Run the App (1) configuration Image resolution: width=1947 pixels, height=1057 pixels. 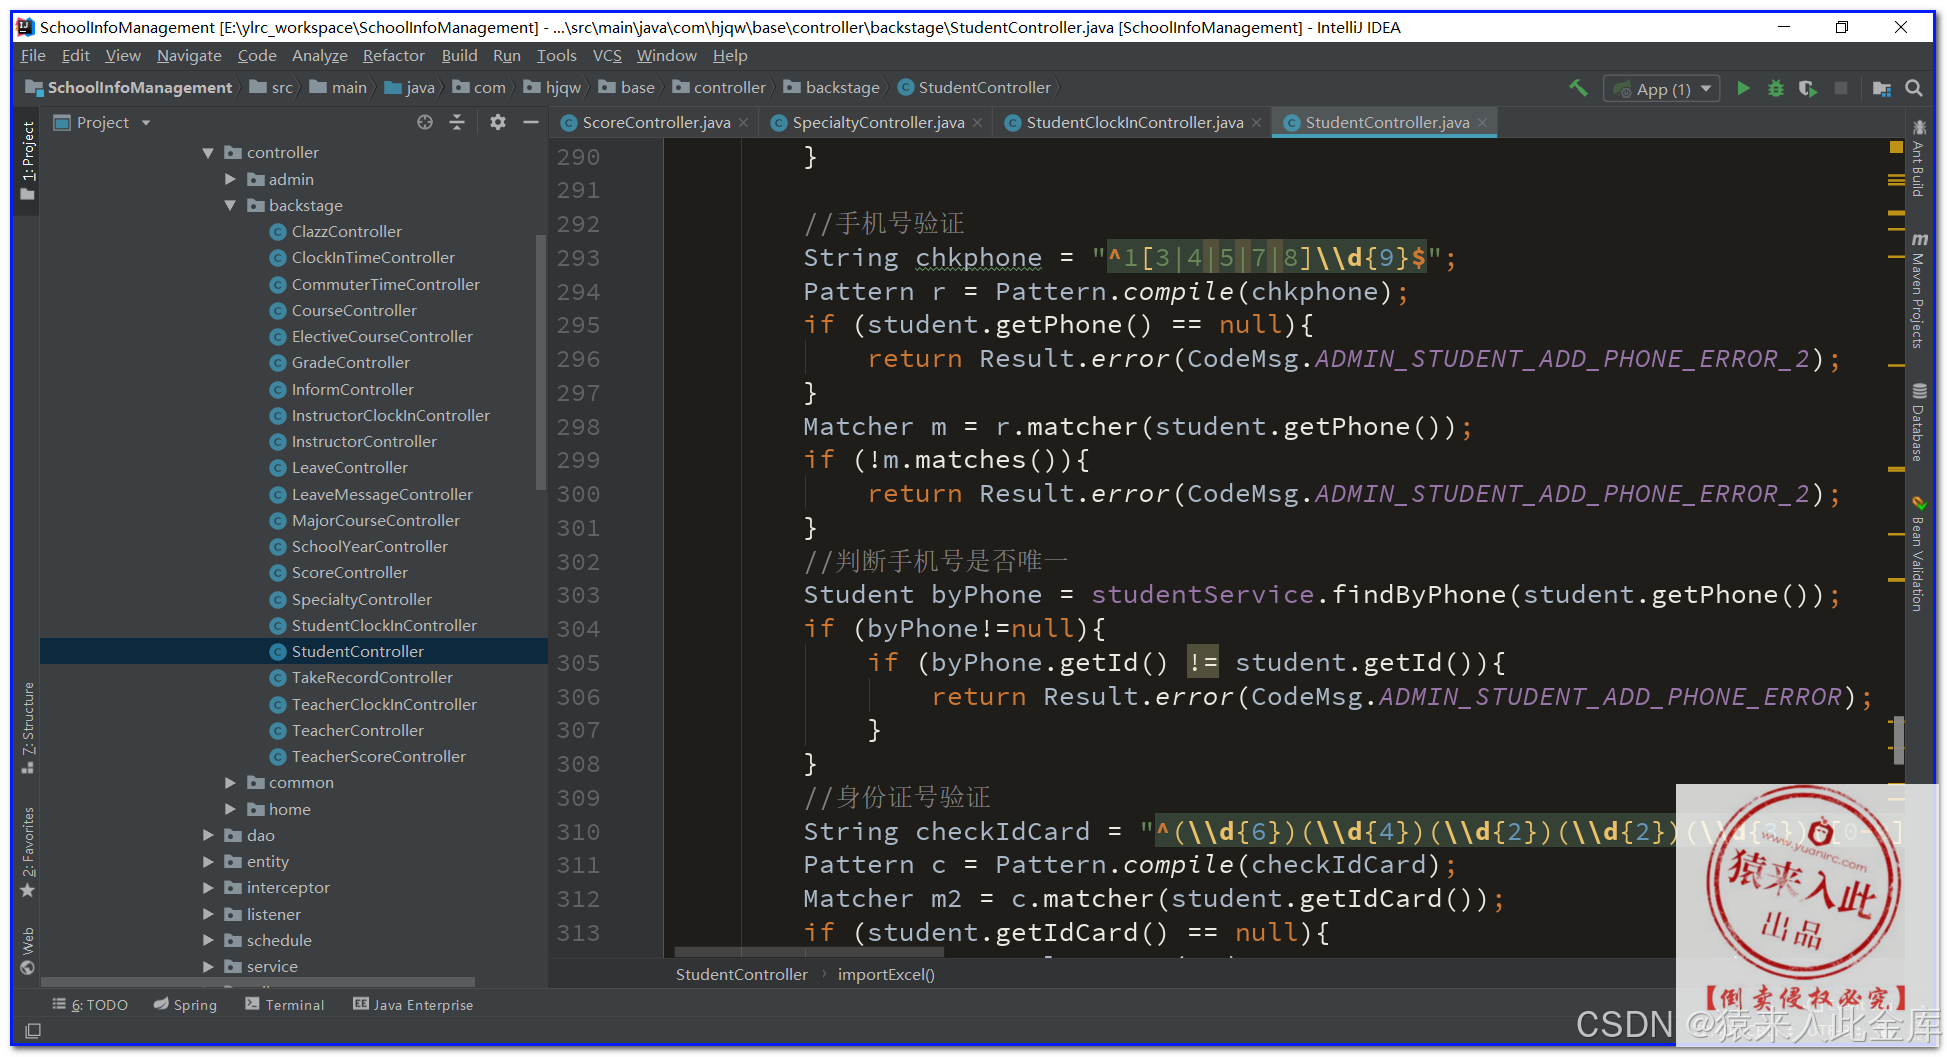1743,88
